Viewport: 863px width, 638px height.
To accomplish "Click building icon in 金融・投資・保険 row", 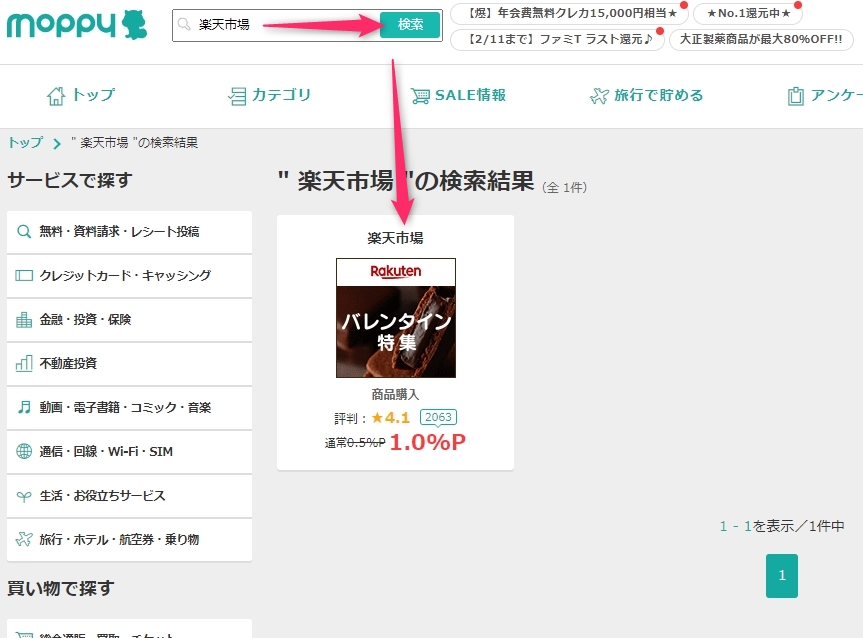I will 24,319.
